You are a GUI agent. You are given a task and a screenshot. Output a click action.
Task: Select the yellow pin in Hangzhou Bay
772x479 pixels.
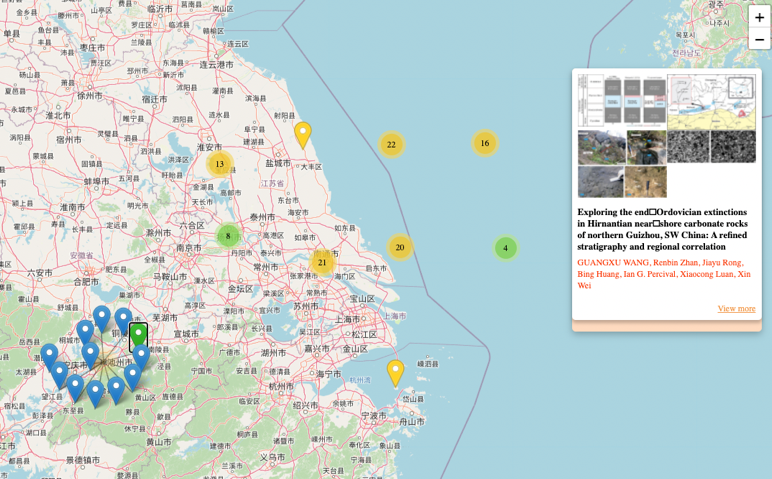tap(395, 372)
